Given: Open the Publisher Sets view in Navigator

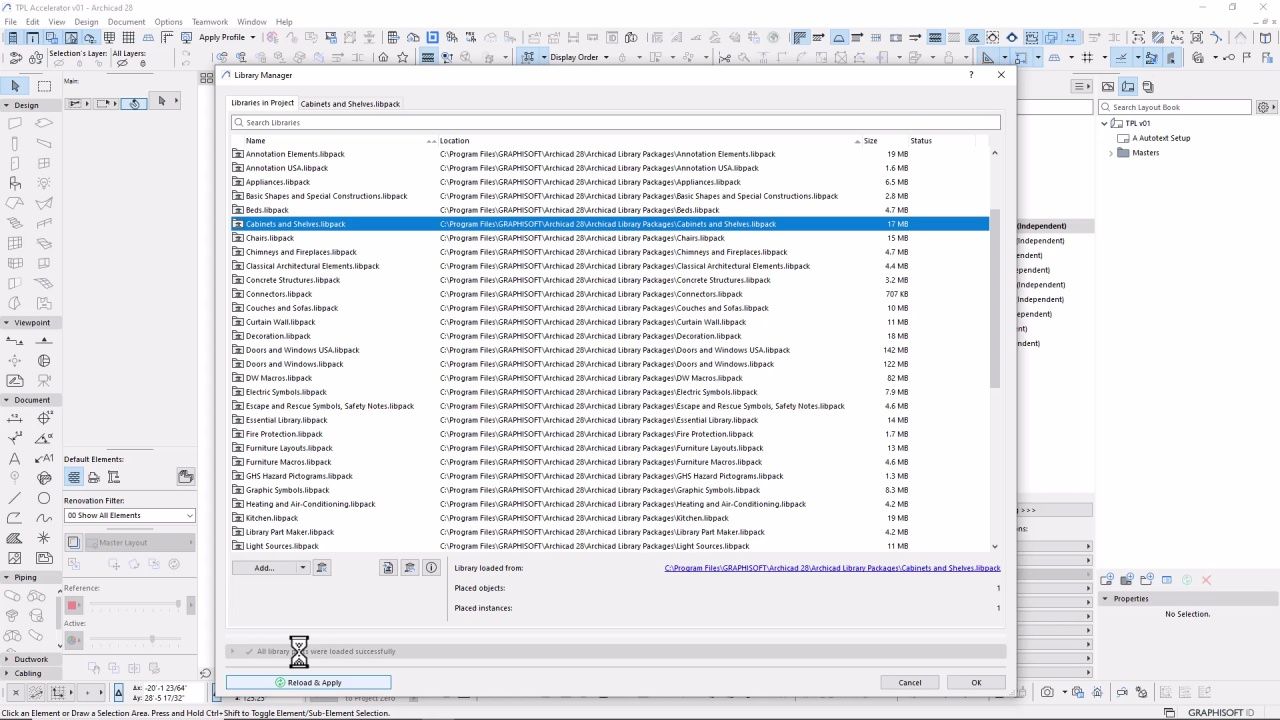Looking at the screenshot, I should tap(1148, 87).
